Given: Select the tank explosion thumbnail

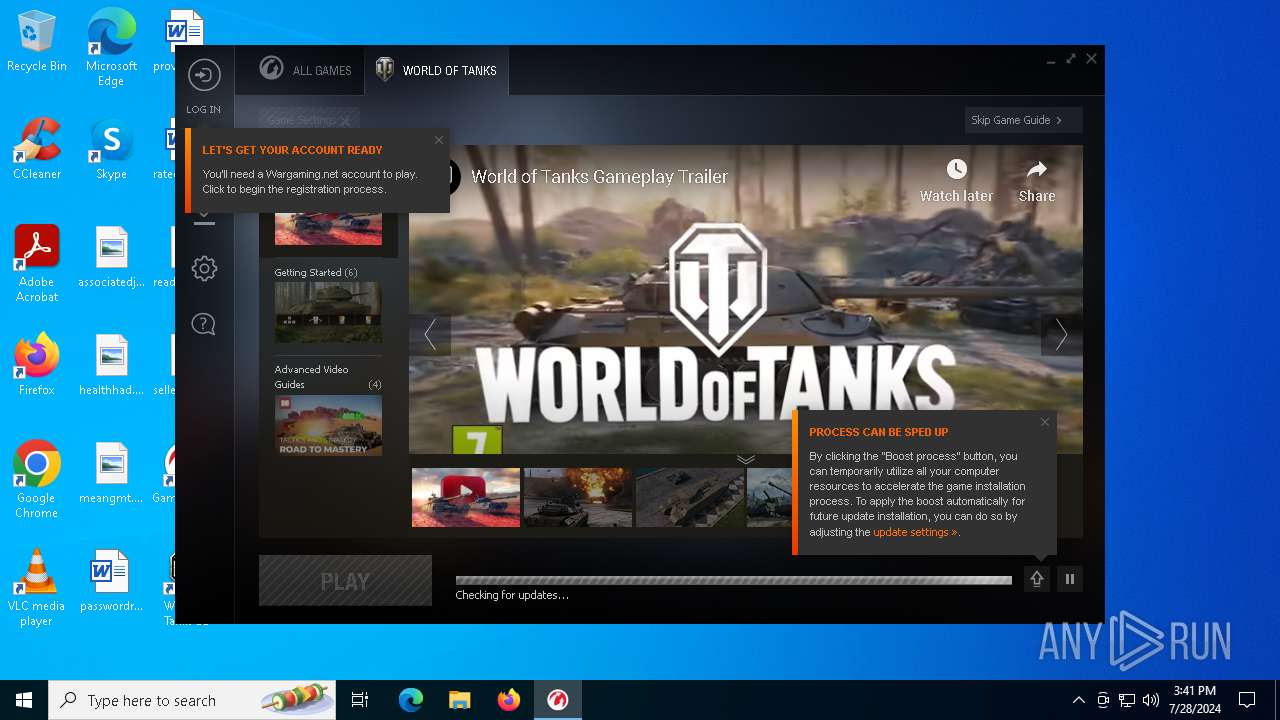Looking at the screenshot, I should [x=578, y=497].
